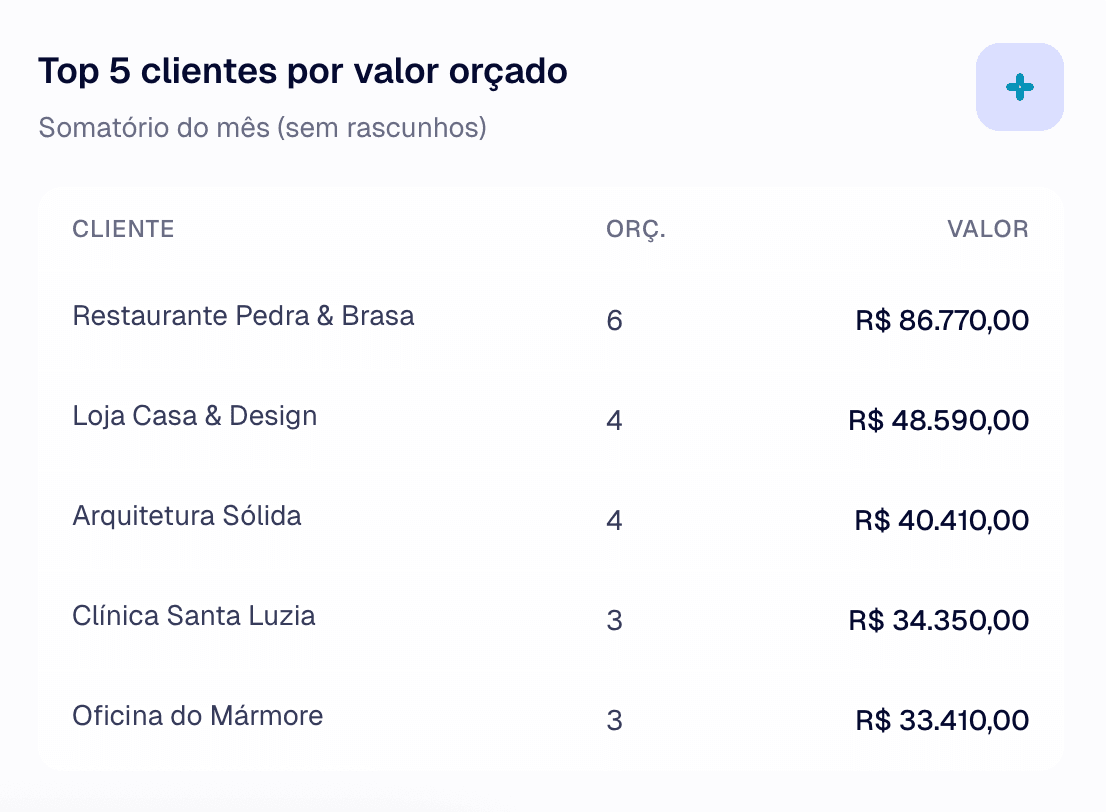The image size is (1106, 812).
Task: Click the budget count 3 for Clínica Santa Luzia
Action: pos(614,621)
